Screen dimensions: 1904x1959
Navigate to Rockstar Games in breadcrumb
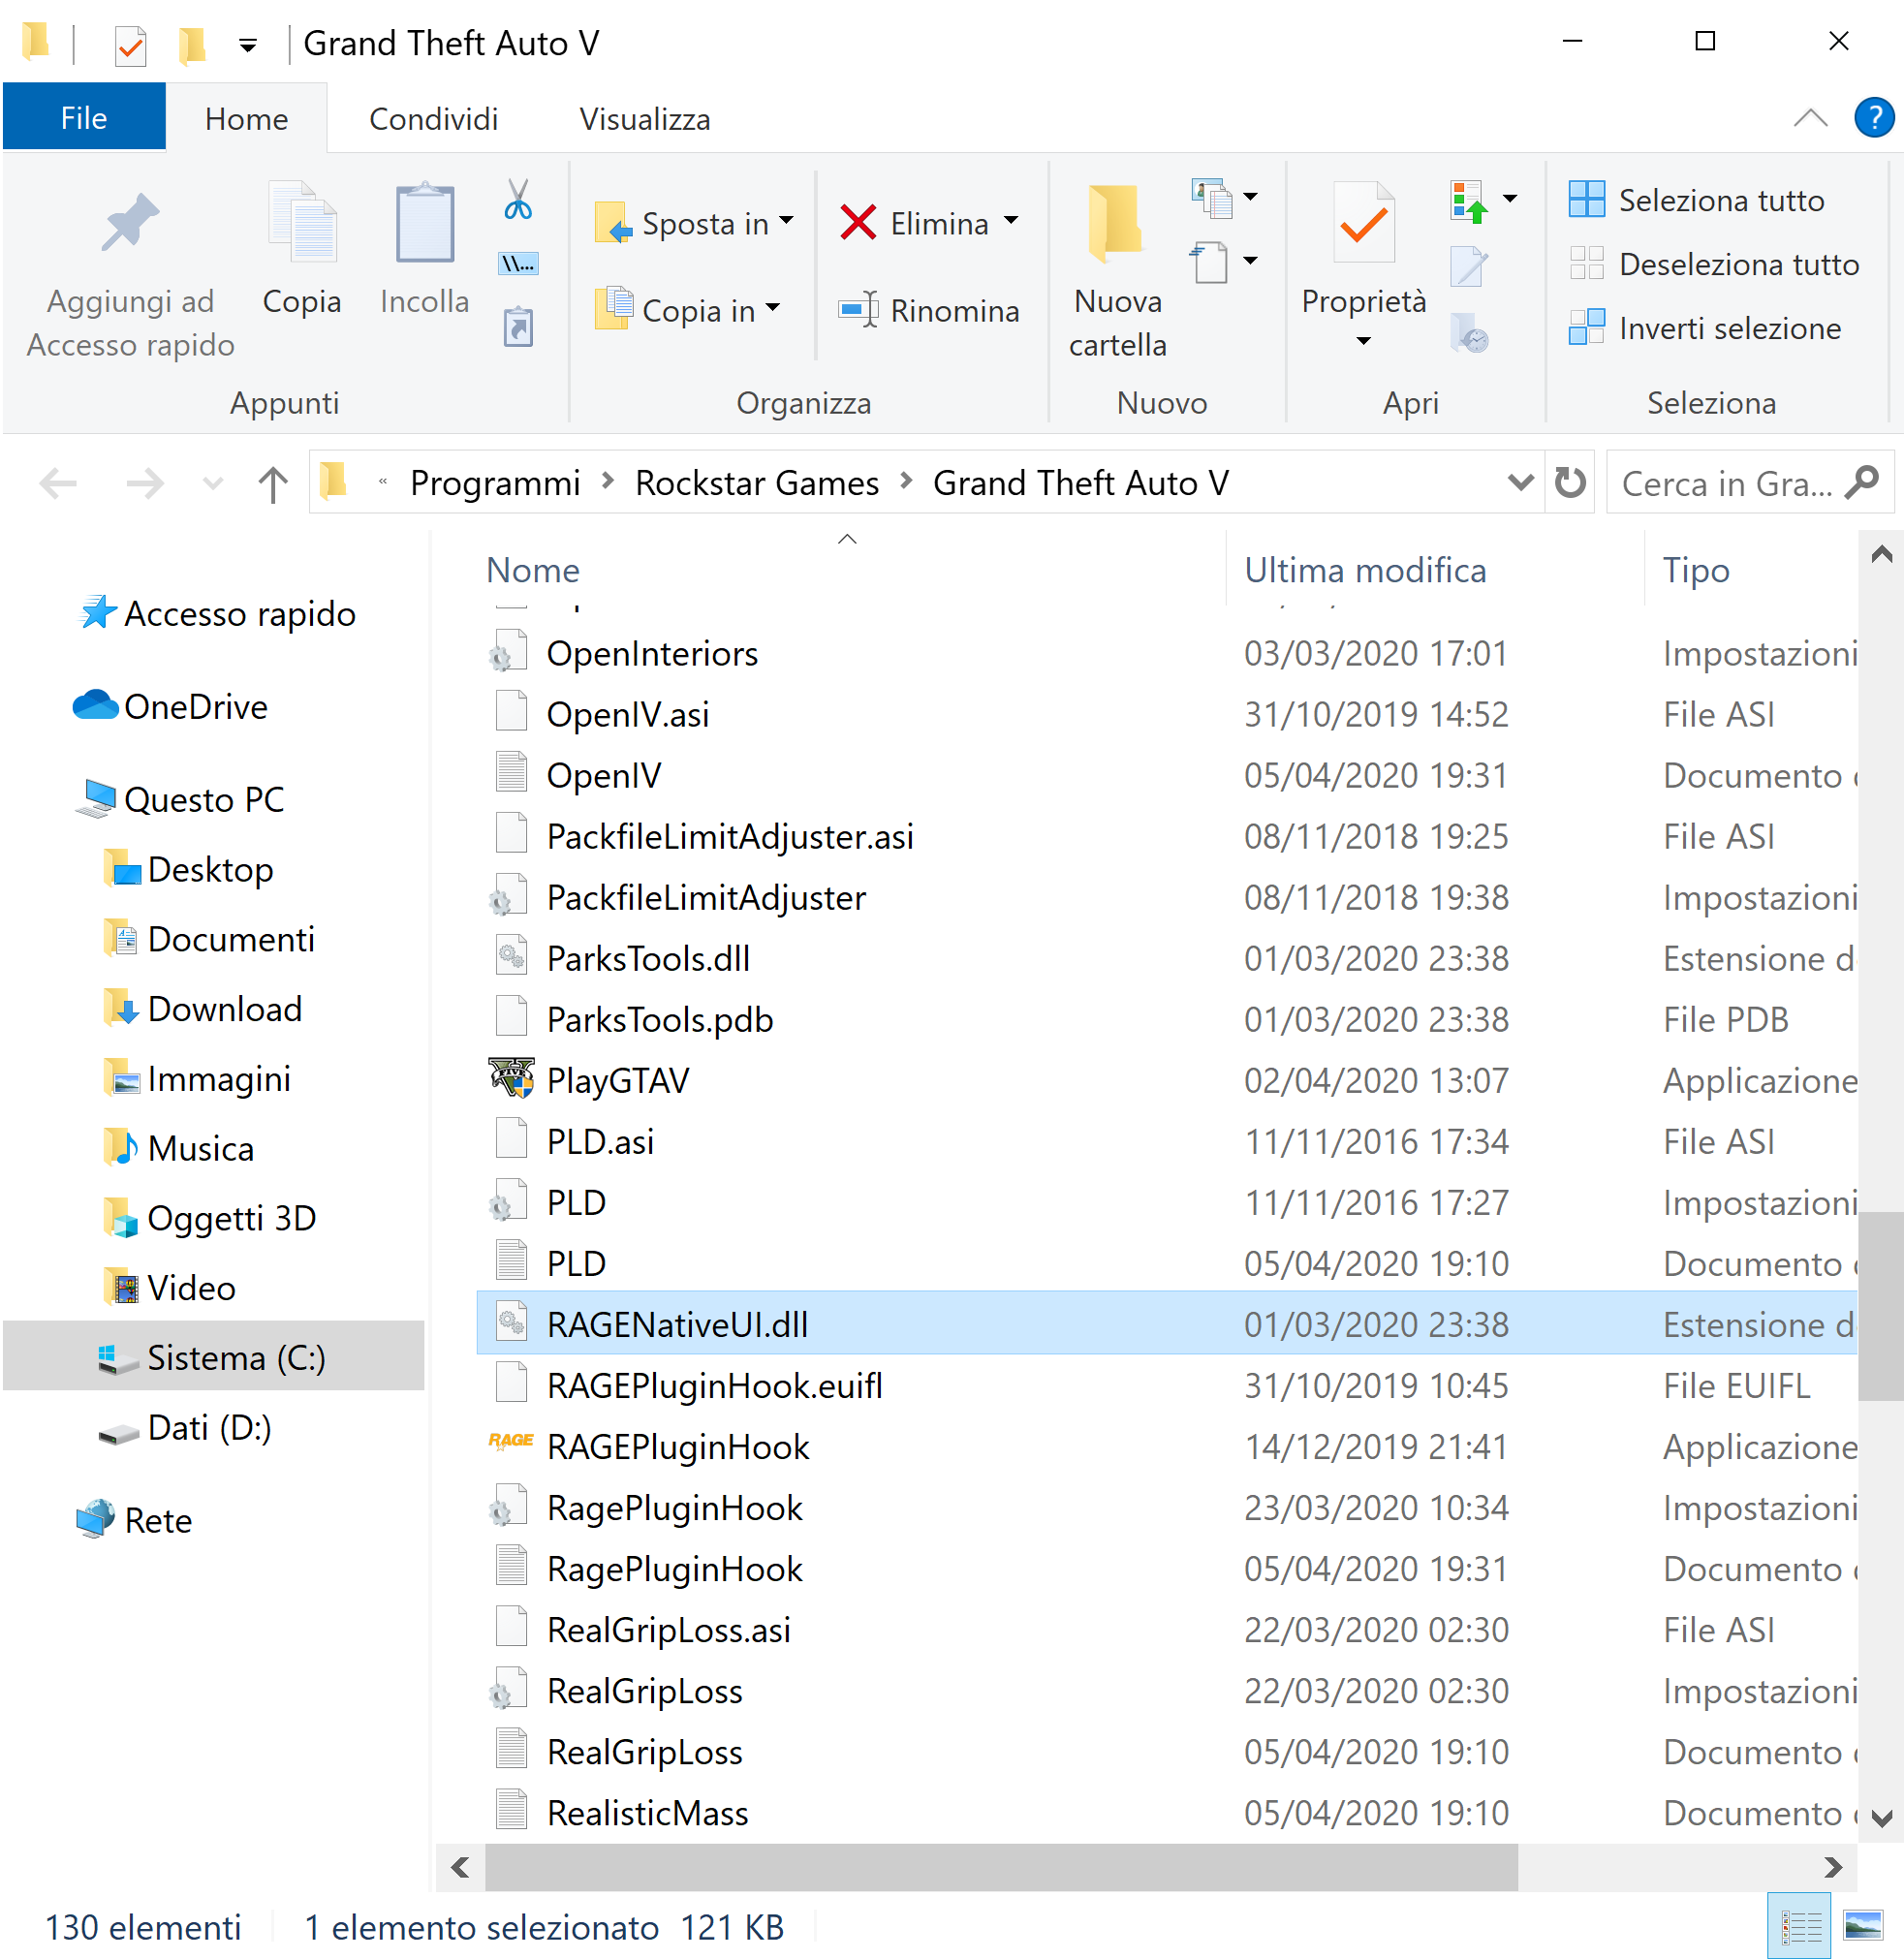(x=757, y=483)
